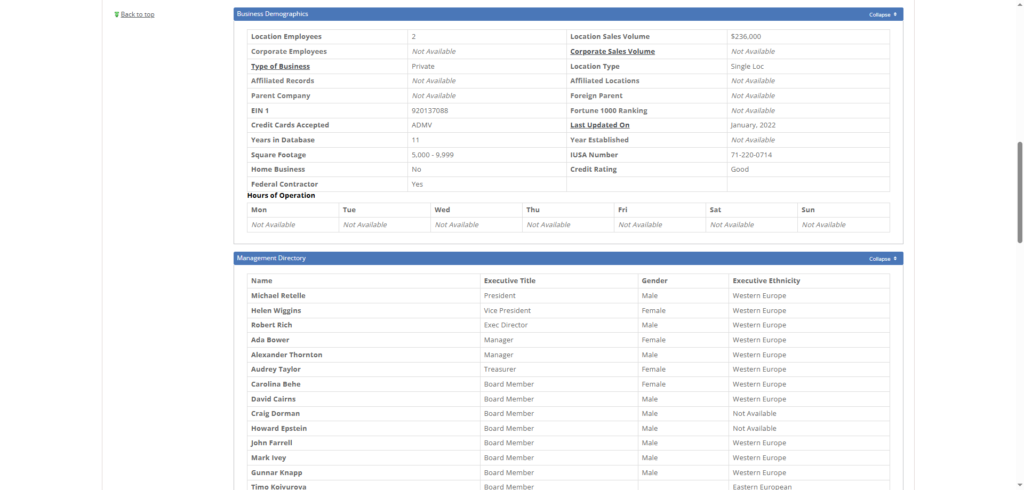1024x490 pixels.
Task: Click the Executive Ethnicity column header
Action: pos(766,281)
